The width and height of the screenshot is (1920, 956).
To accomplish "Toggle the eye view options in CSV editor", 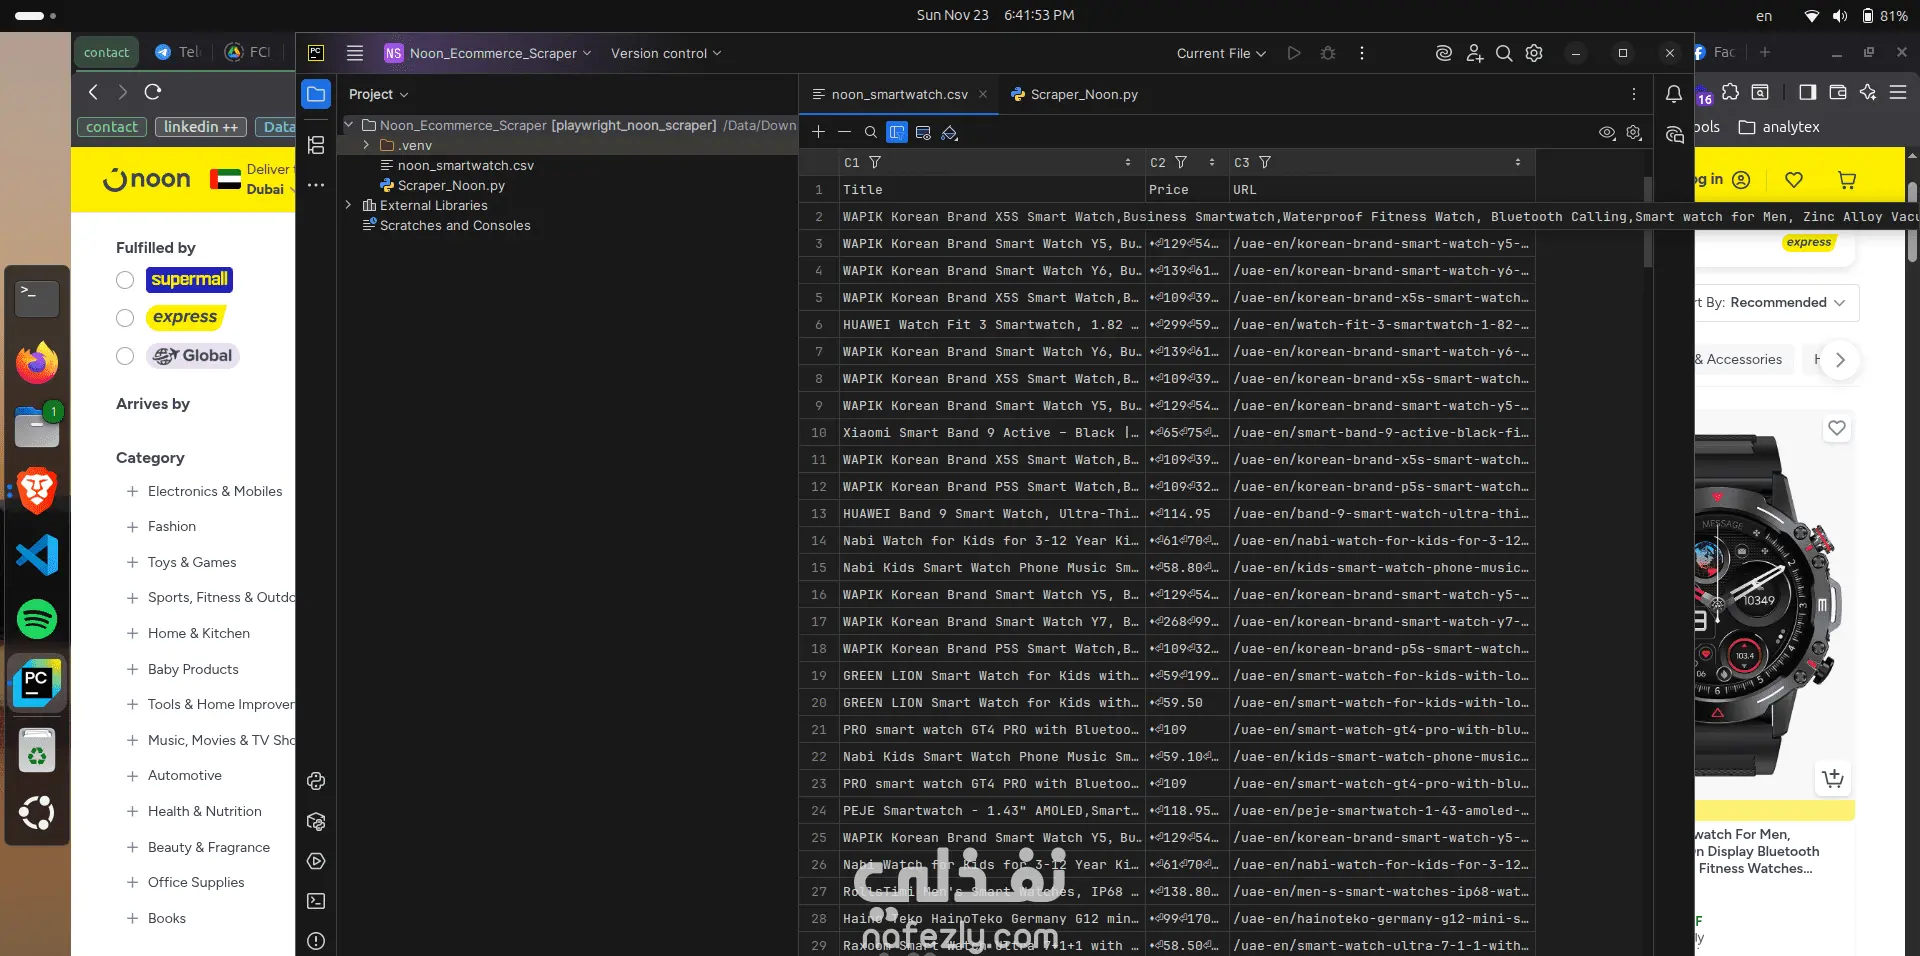I will point(1607,132).
